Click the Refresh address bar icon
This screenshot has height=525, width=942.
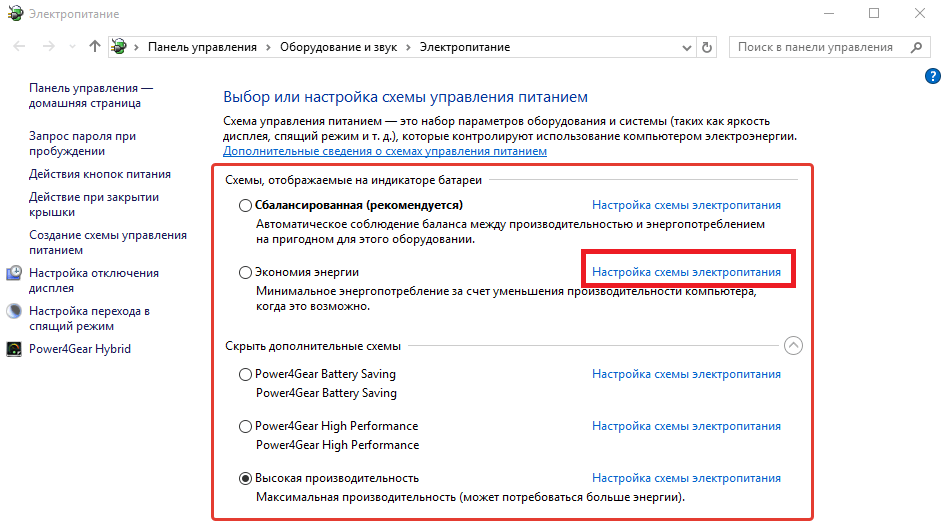pyautogui.click(x=708, y=47)
